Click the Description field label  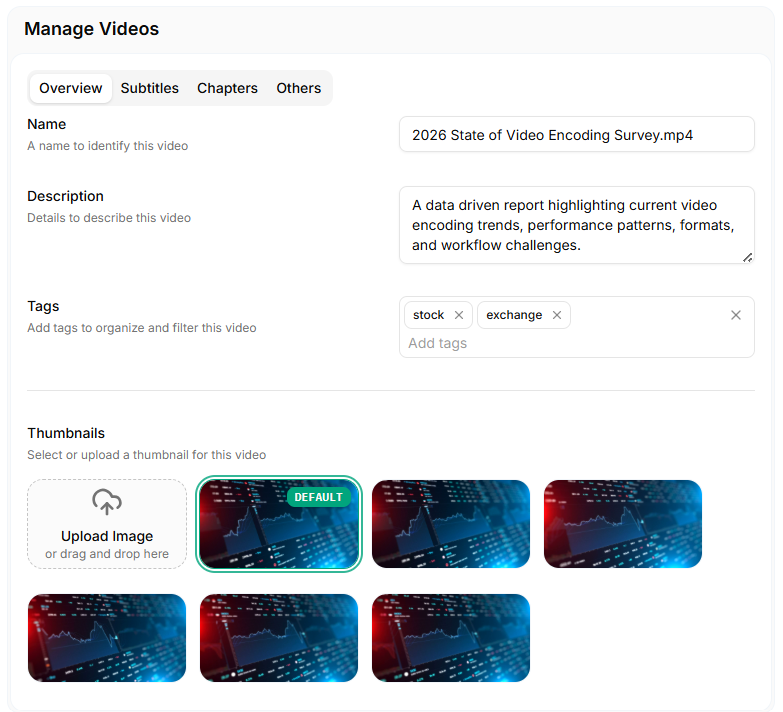[65, 196]
